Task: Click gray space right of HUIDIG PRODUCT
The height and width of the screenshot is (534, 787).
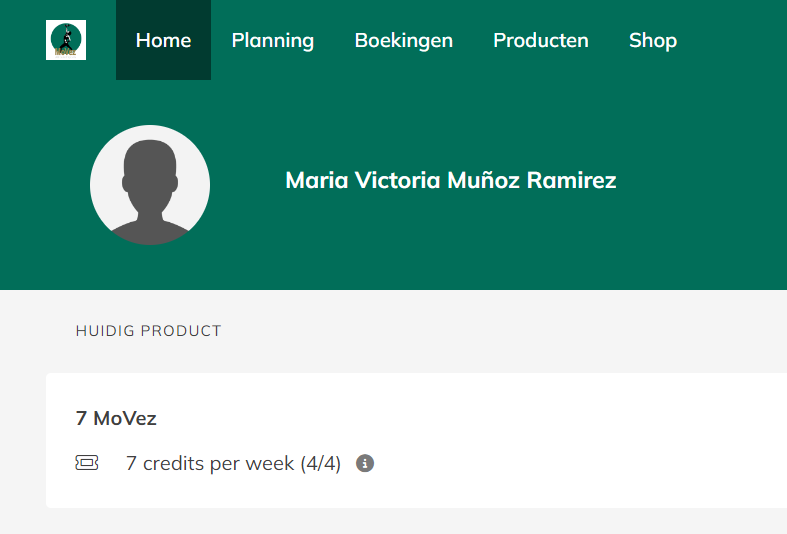Action: click(500, 331)
